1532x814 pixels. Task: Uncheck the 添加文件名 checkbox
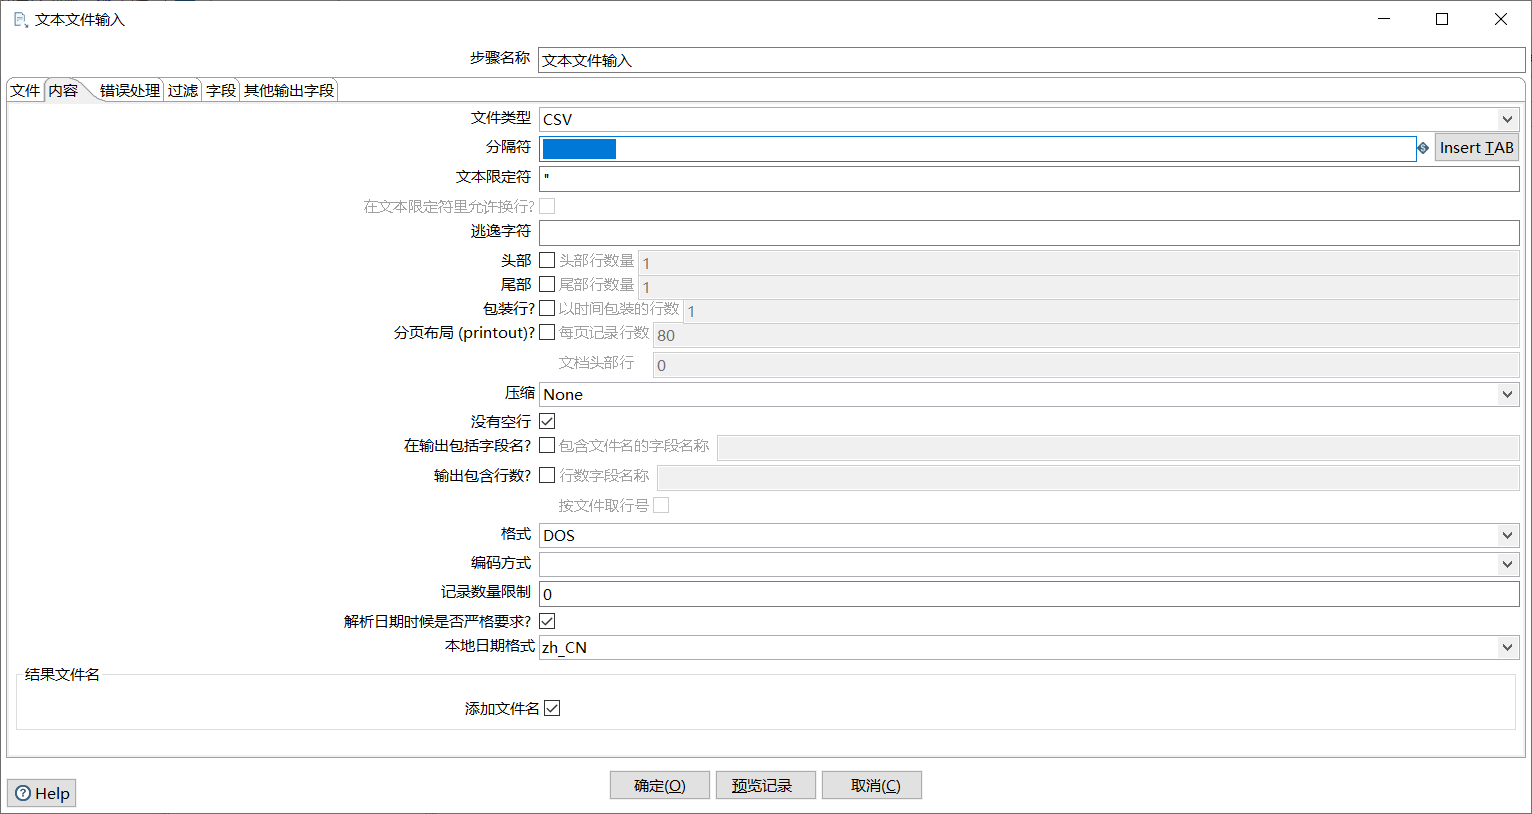click(552, 708)
